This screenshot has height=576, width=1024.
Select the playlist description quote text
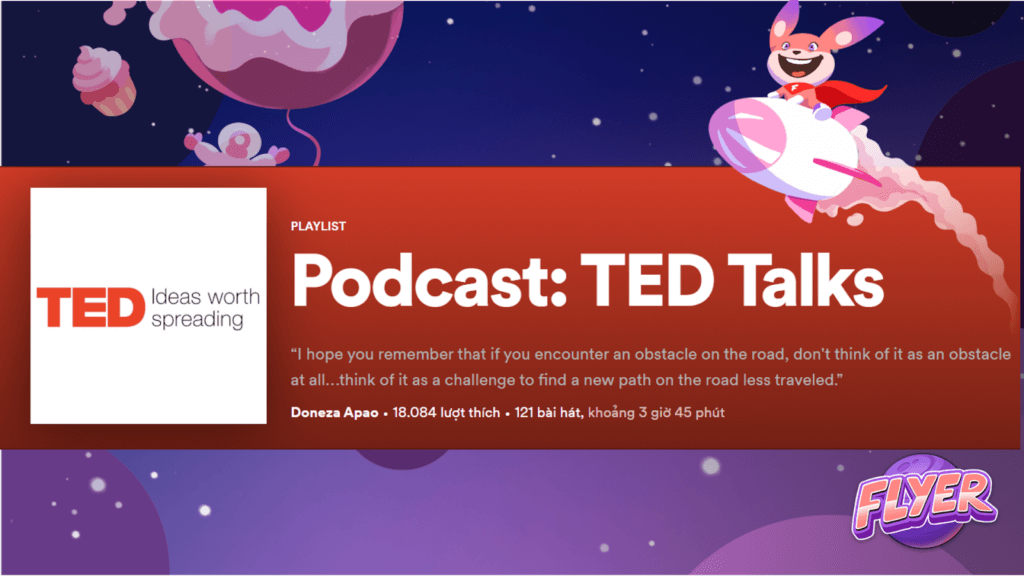pos(650,367)
